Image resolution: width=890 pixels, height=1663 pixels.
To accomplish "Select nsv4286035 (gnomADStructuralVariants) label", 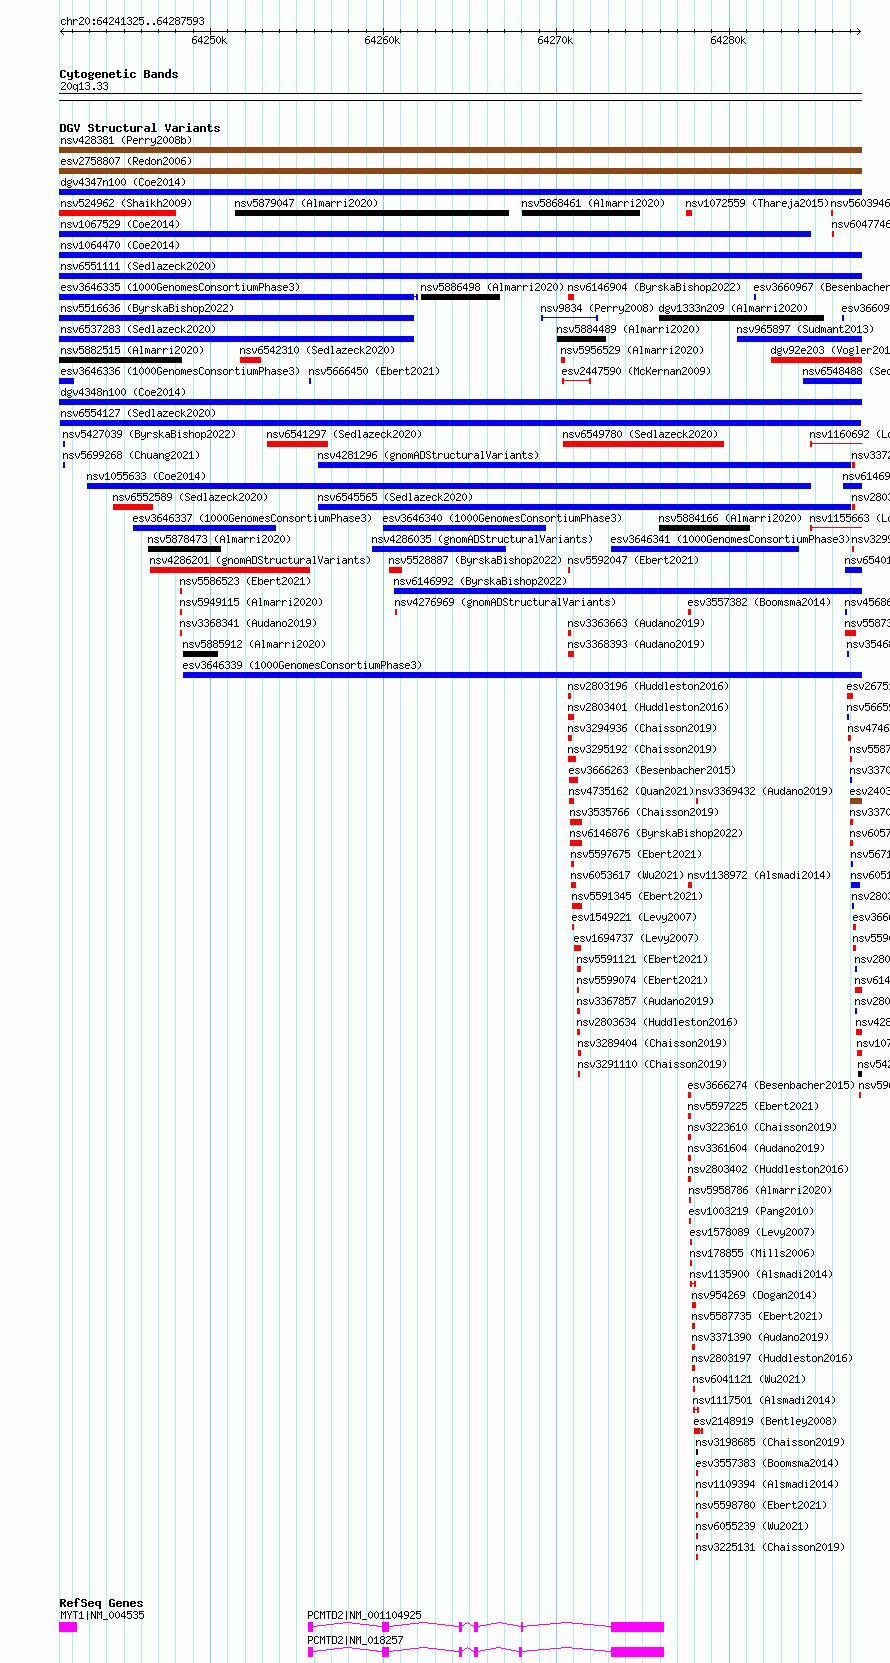I will tap(481, 539).
